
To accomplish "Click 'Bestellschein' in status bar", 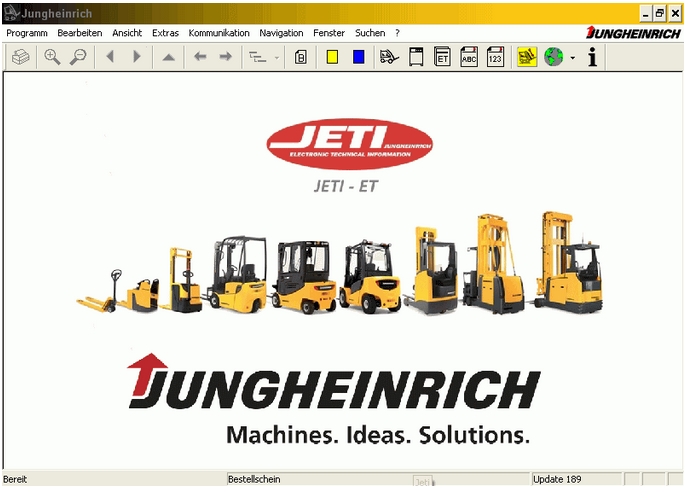I will click(x=254, y=479).
